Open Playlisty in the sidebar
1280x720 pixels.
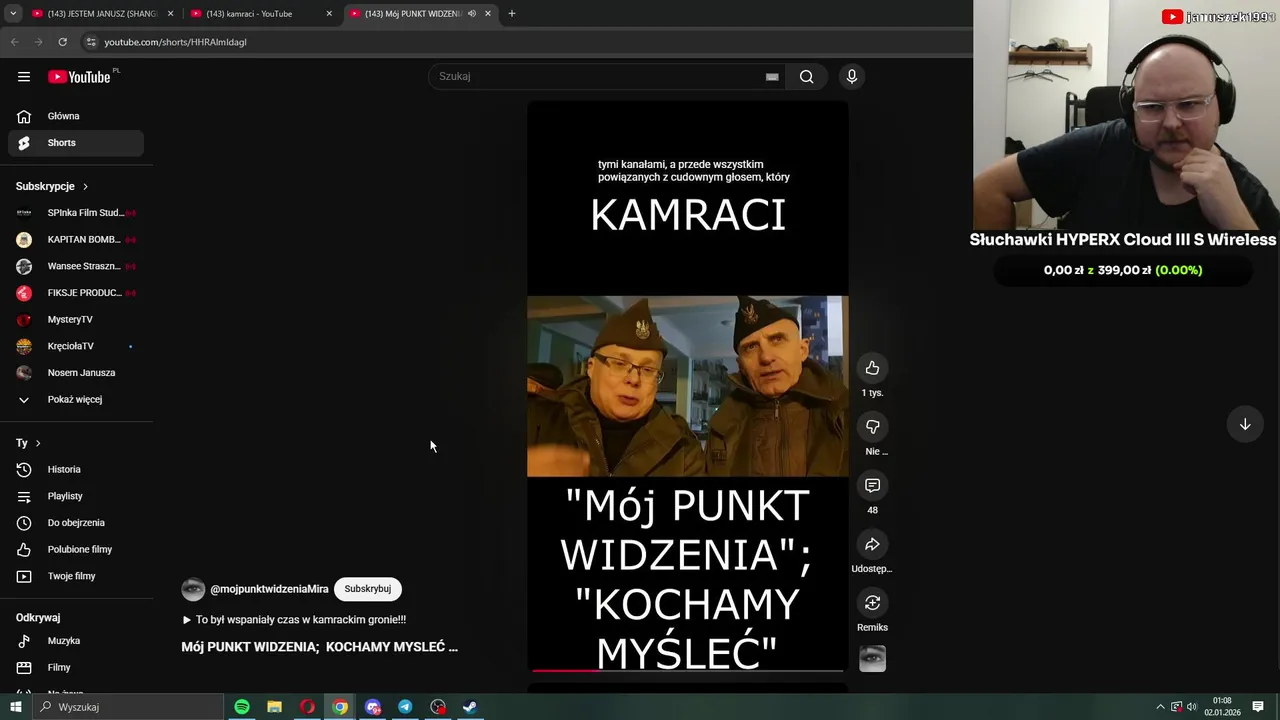pyautogui.click(x=76, y=496)
